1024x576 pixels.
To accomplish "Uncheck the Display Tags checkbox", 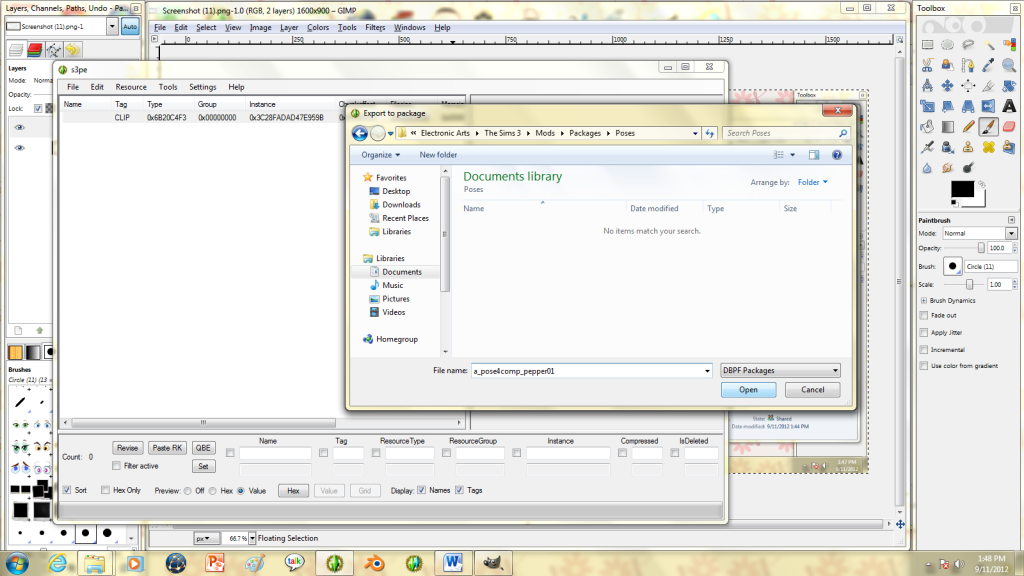I will [x=460, y=490].
